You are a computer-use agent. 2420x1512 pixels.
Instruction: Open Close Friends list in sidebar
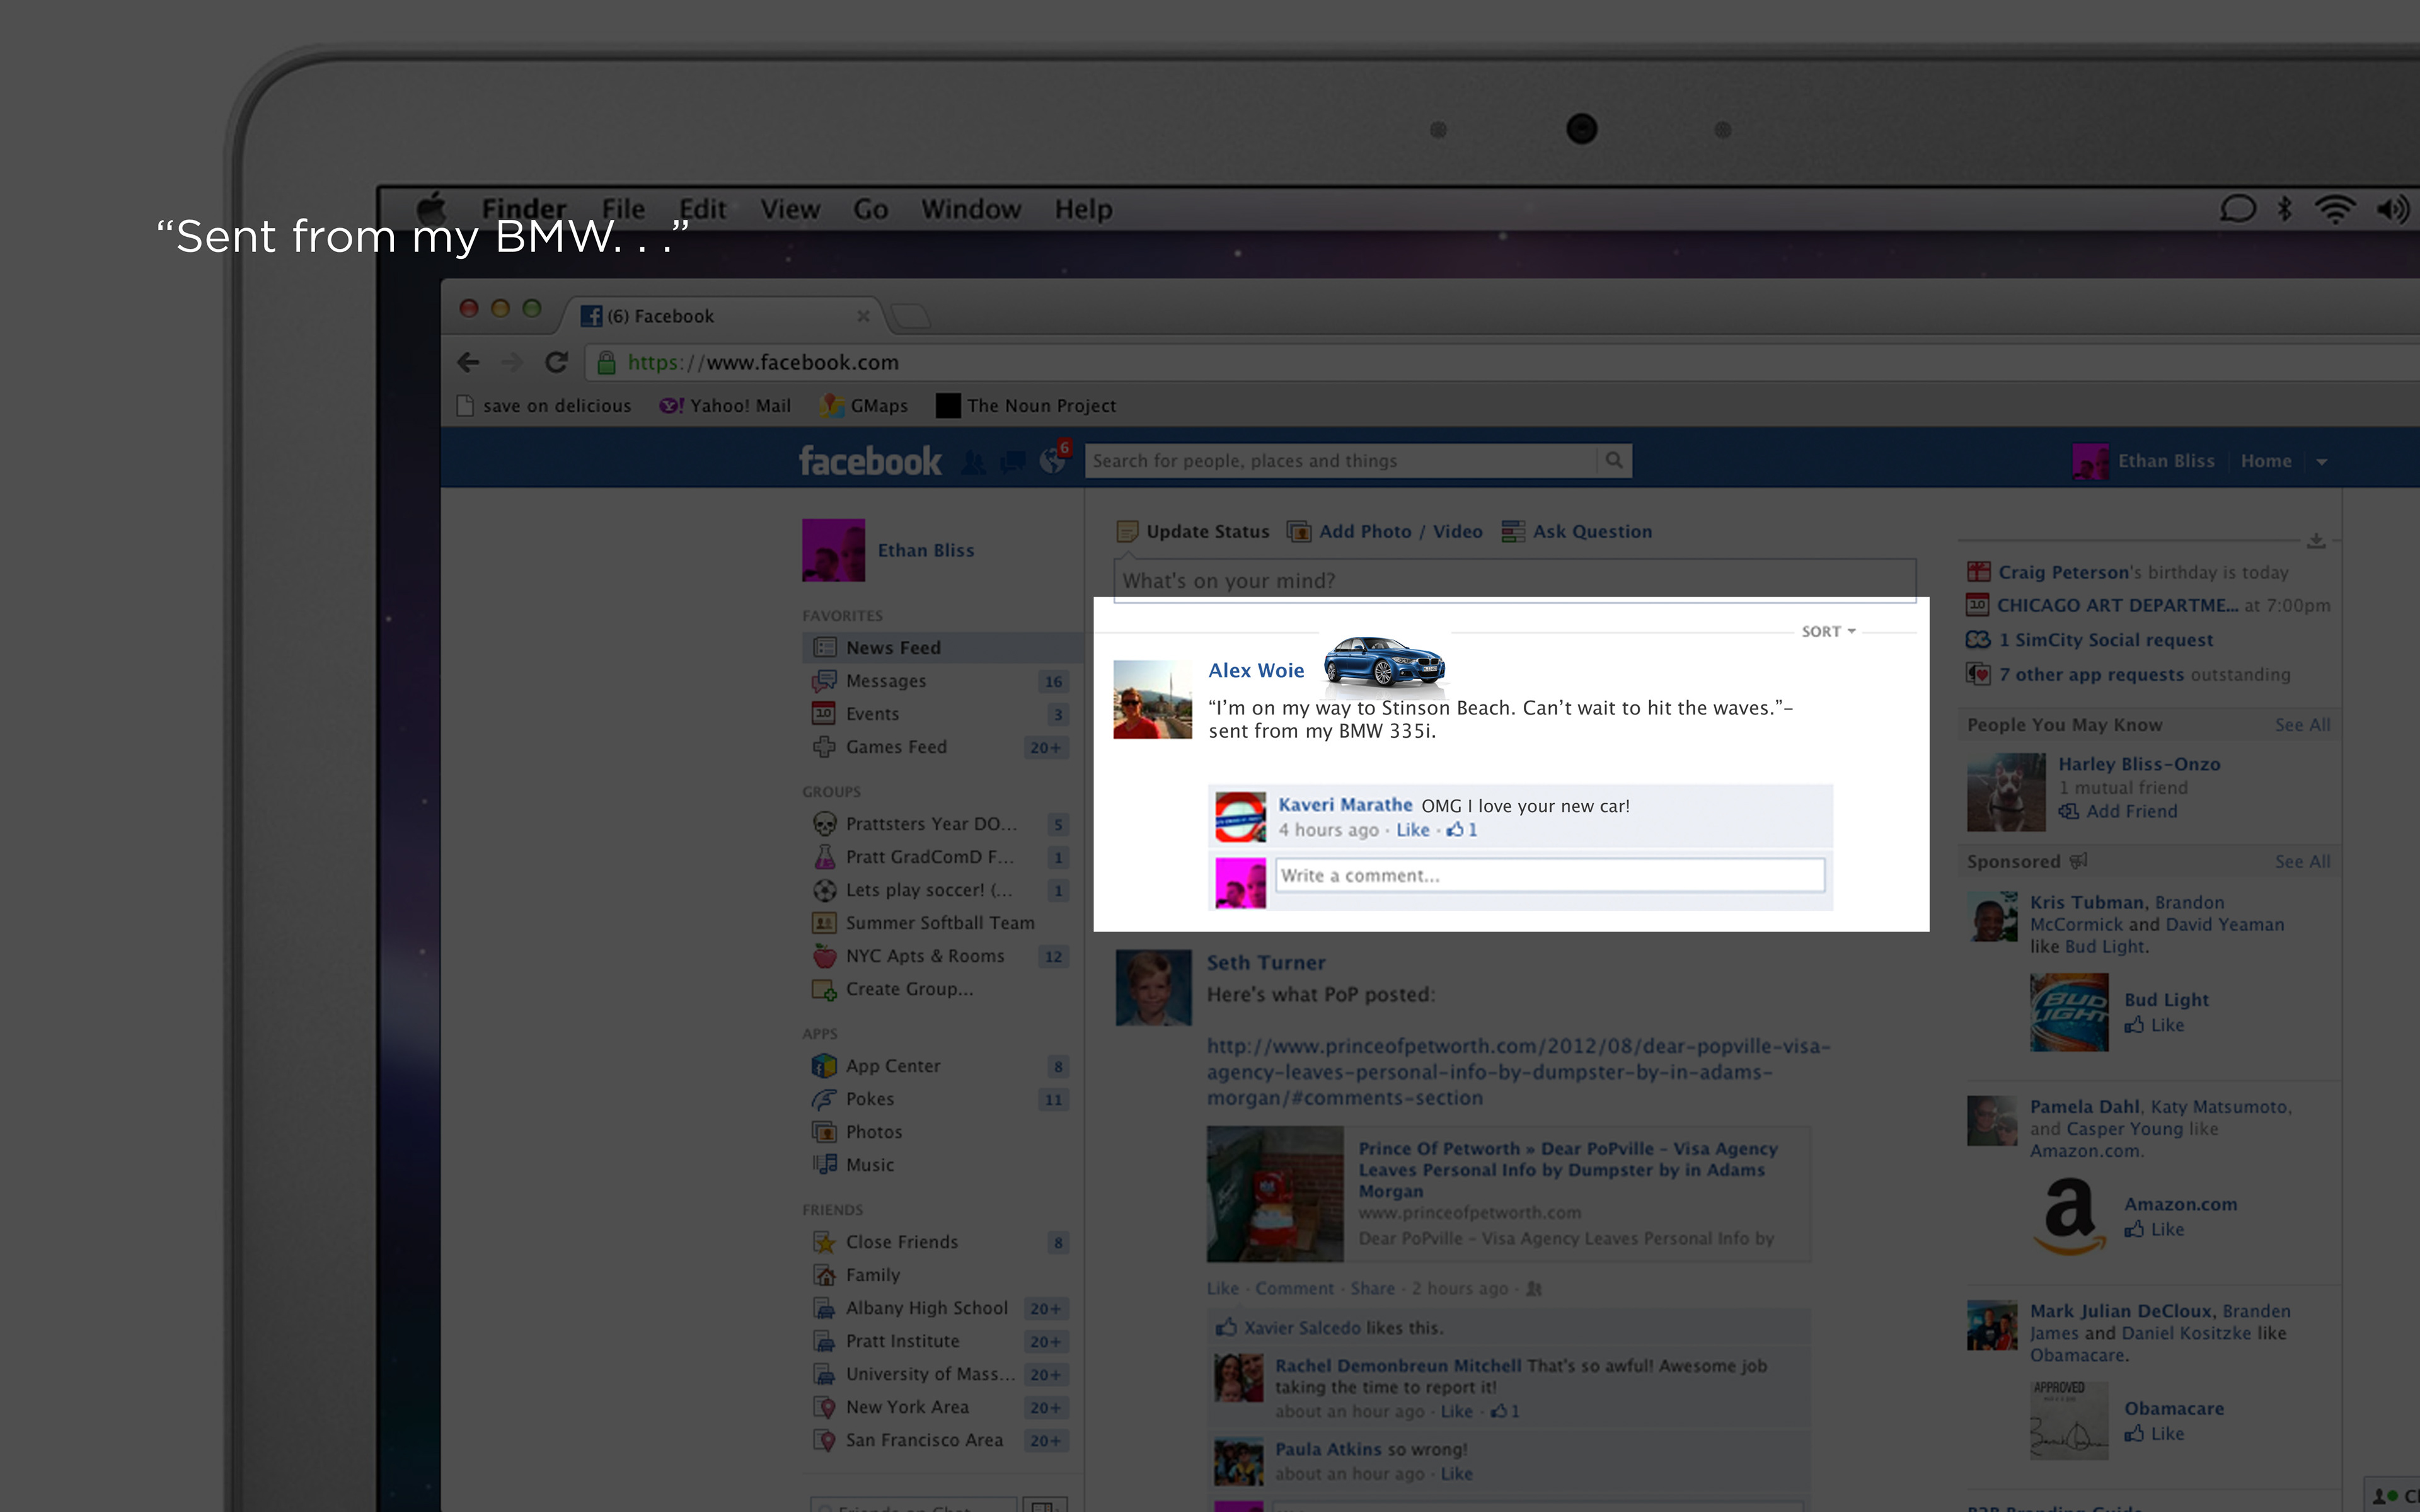[940, 1242]
